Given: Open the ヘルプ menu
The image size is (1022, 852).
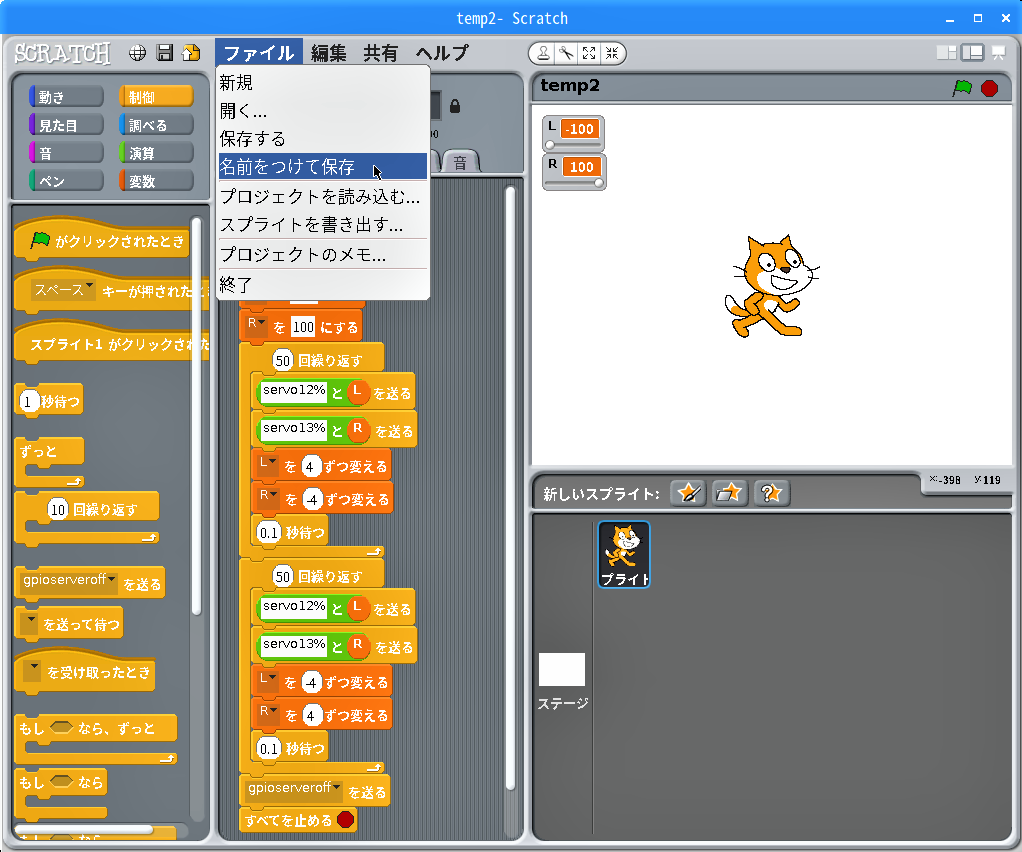Looking at the screenshot, I should click(442, 53).
